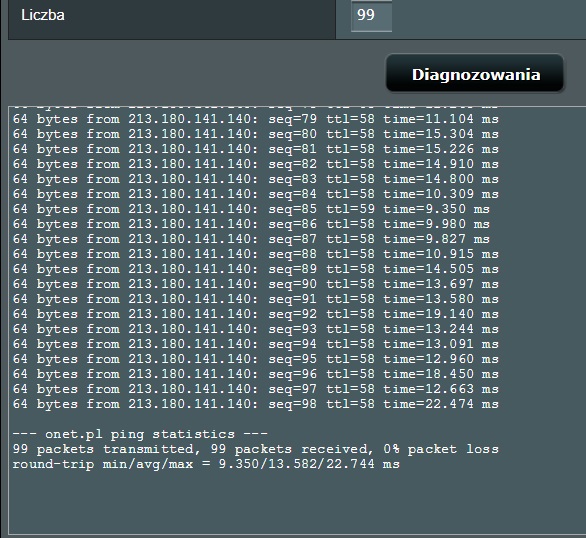Select the output line with seq=80
Screen dimensions: 586x538
click(x=256, y=134)
